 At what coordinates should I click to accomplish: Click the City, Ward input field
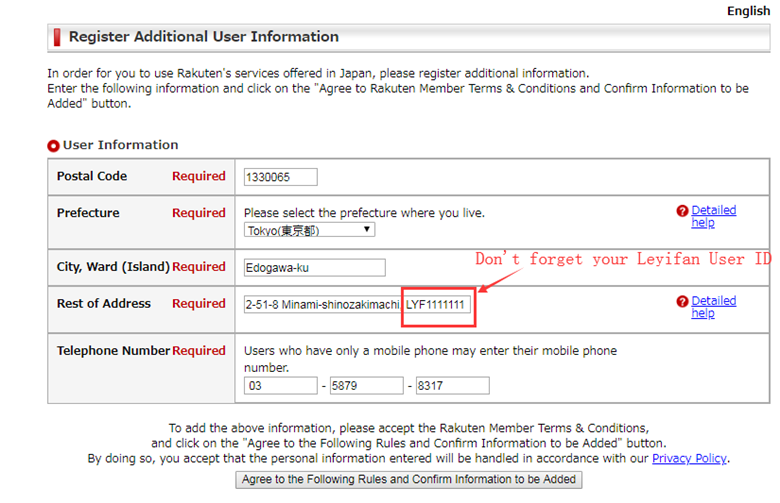(314, 268)
